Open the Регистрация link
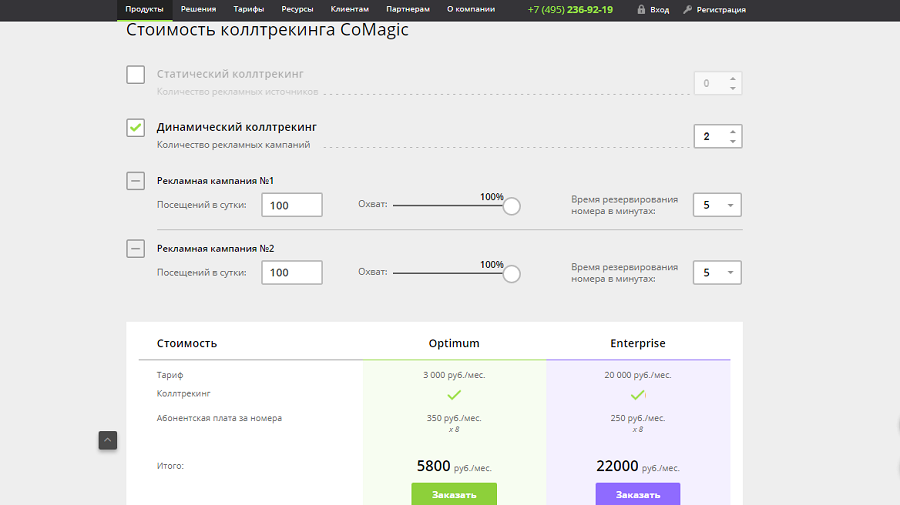Image resolution: width=900 pixels, height=505 pixels. 721,10
